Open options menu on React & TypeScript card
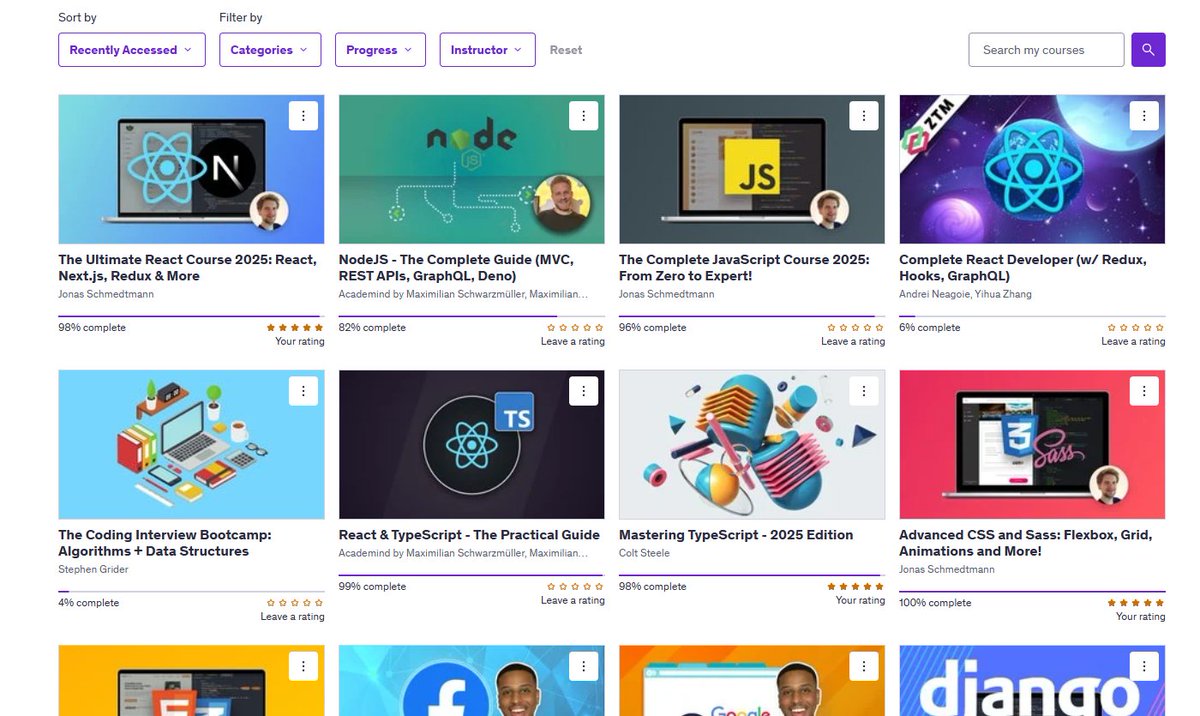The image size is (1200, 716). pyautogui.click(x=583, y=391)
